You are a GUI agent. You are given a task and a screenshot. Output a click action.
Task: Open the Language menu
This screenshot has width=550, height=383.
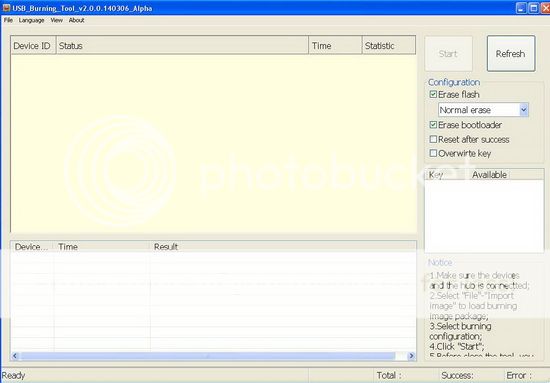point(32,20)
